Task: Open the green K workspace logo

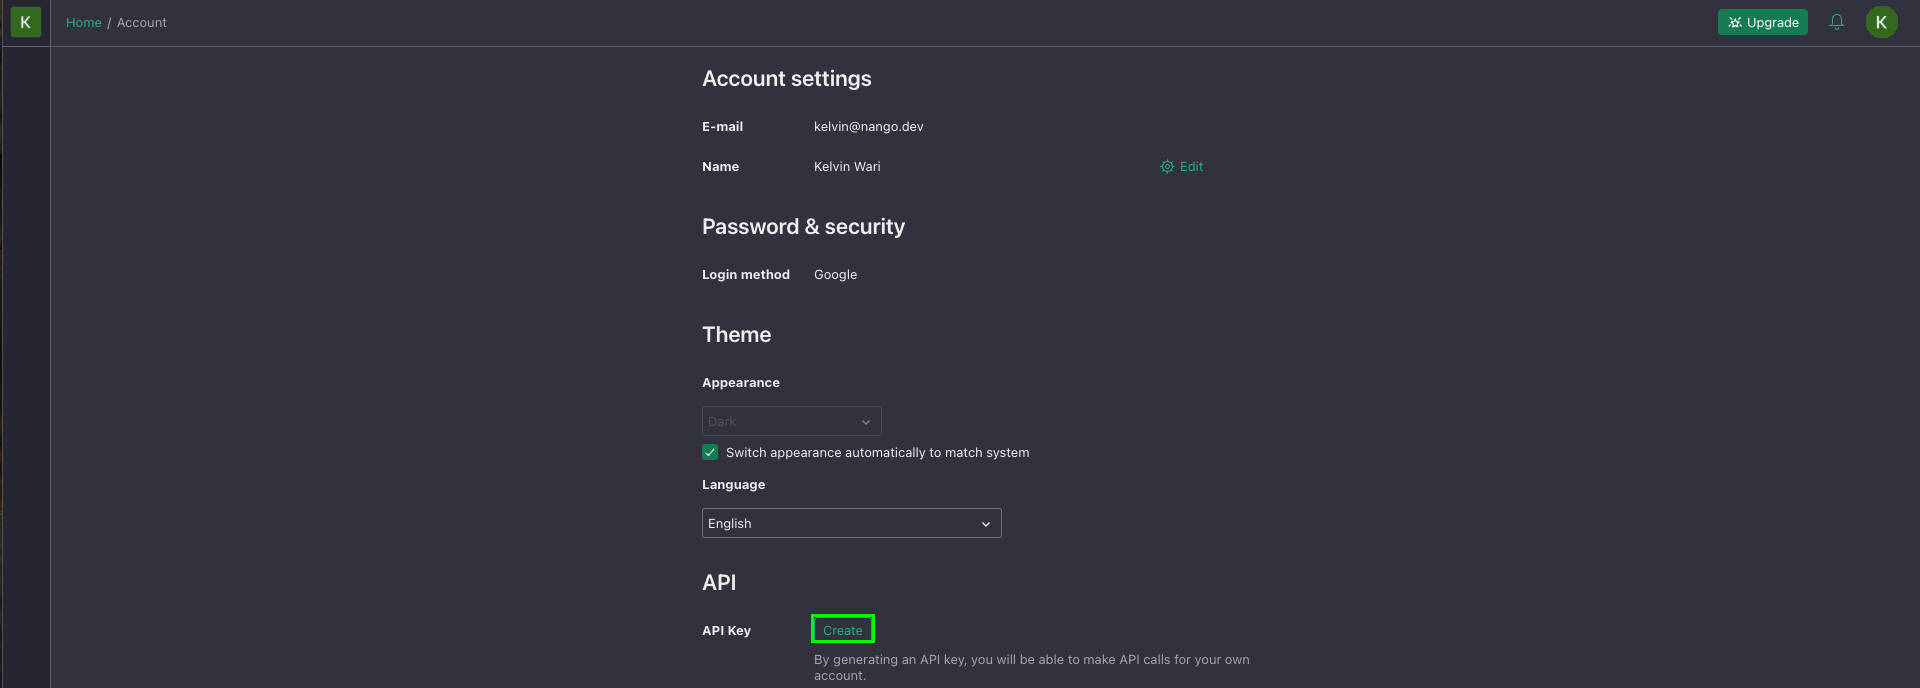Action: click(x=26, y=22)
